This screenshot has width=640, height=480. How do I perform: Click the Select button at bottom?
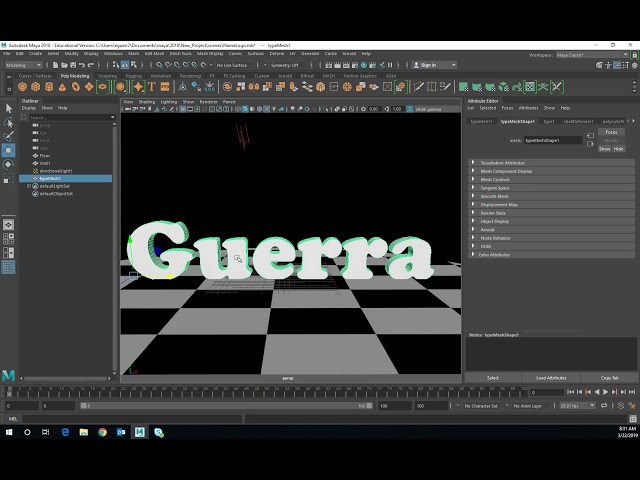pyautogui.click(x=493, y=378)
